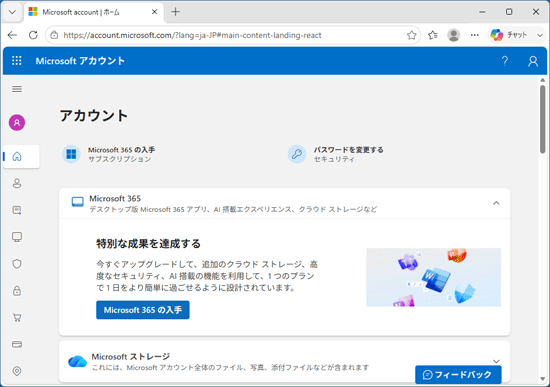The width and height of the screenshot is (550, 387).
Task: Click the scrollbar down arrow
Action: tap(543, 379)
